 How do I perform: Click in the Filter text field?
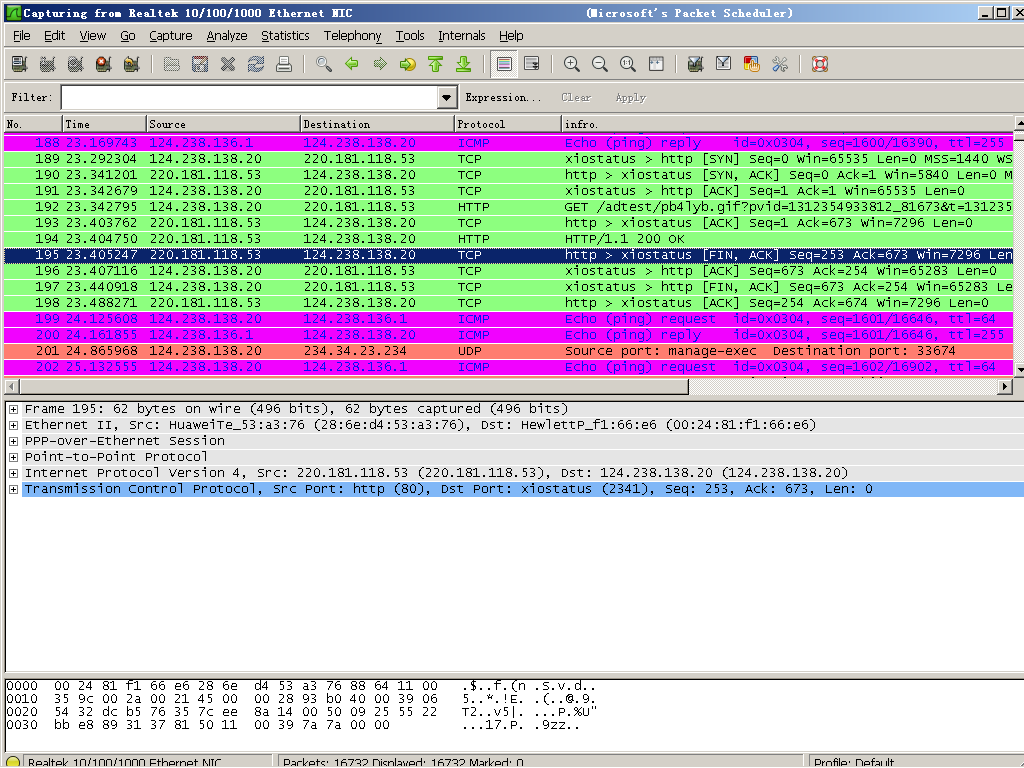coord(249,98)
